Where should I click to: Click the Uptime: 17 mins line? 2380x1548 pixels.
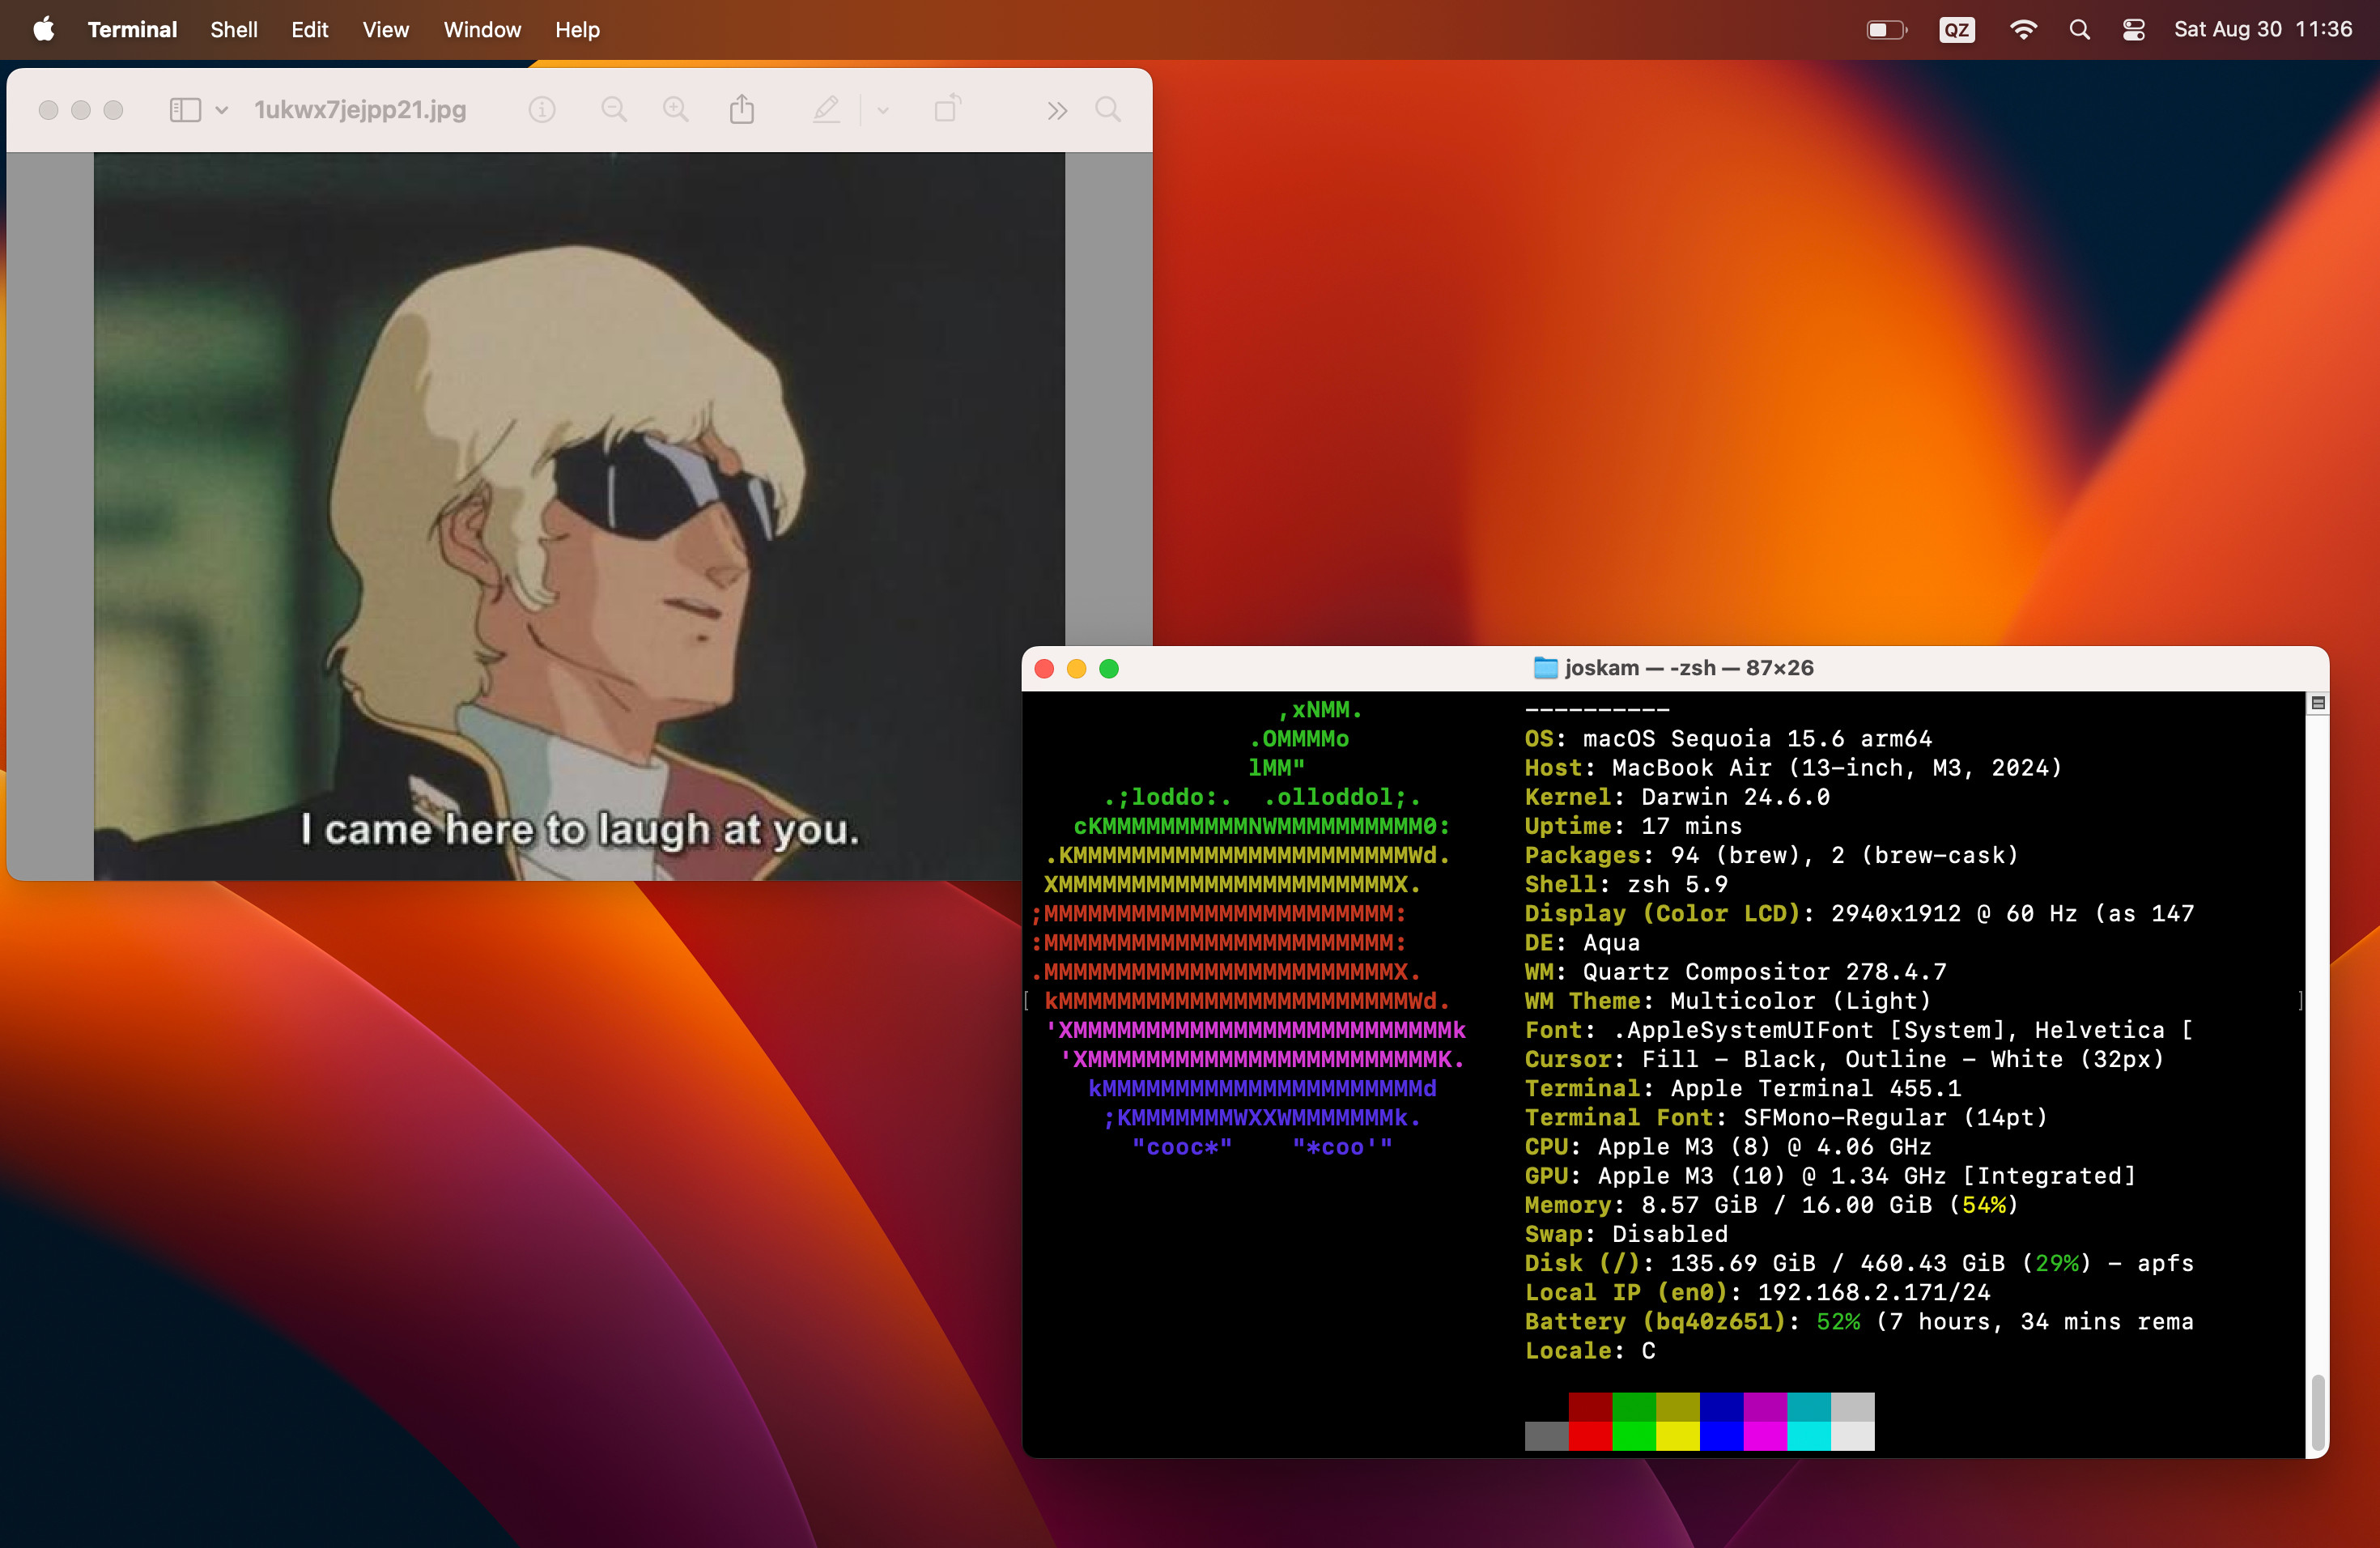click(1633, 825)
